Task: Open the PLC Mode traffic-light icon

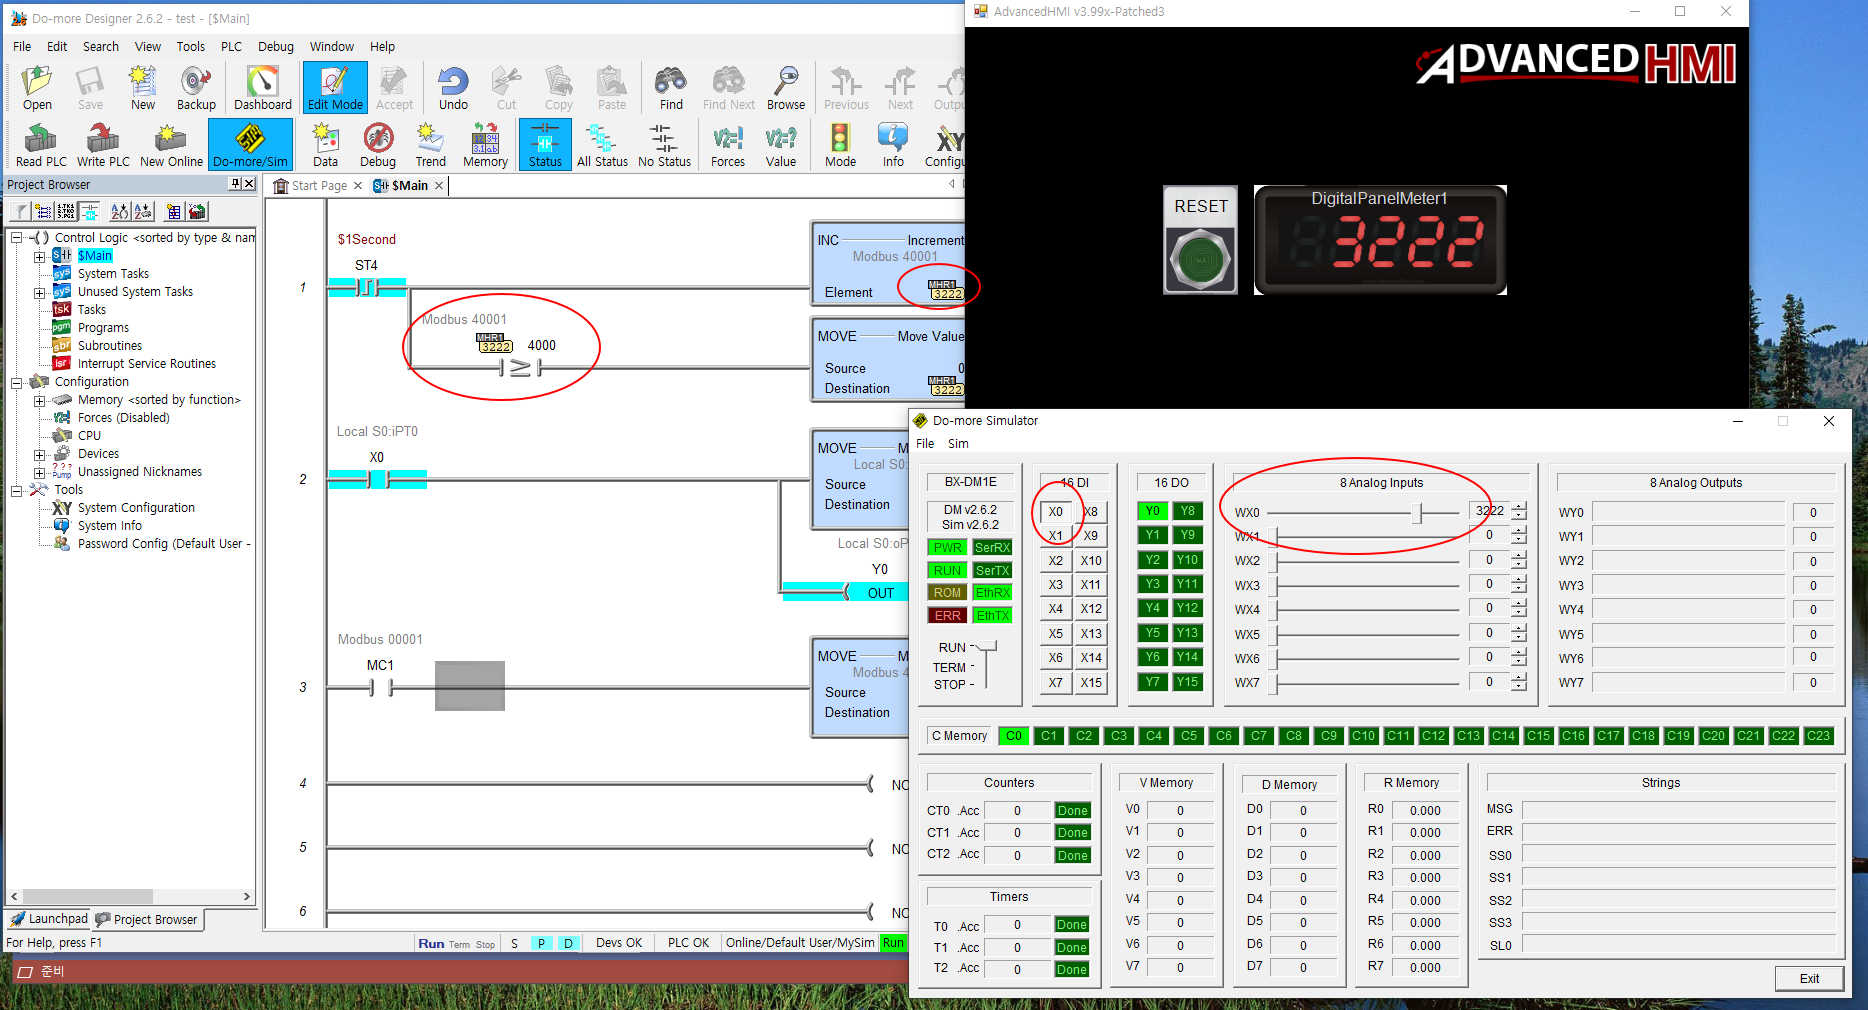Action: click(x=840, y=145)
